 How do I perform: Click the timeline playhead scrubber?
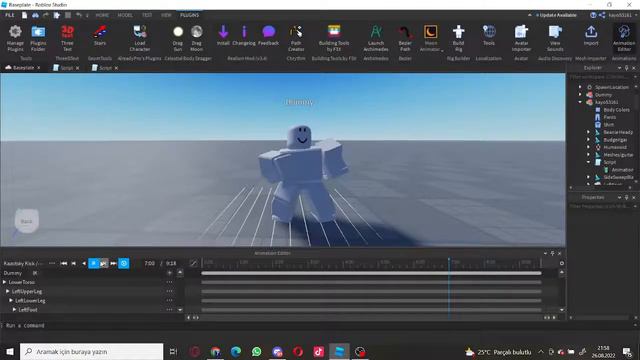(x=449, y=261)
